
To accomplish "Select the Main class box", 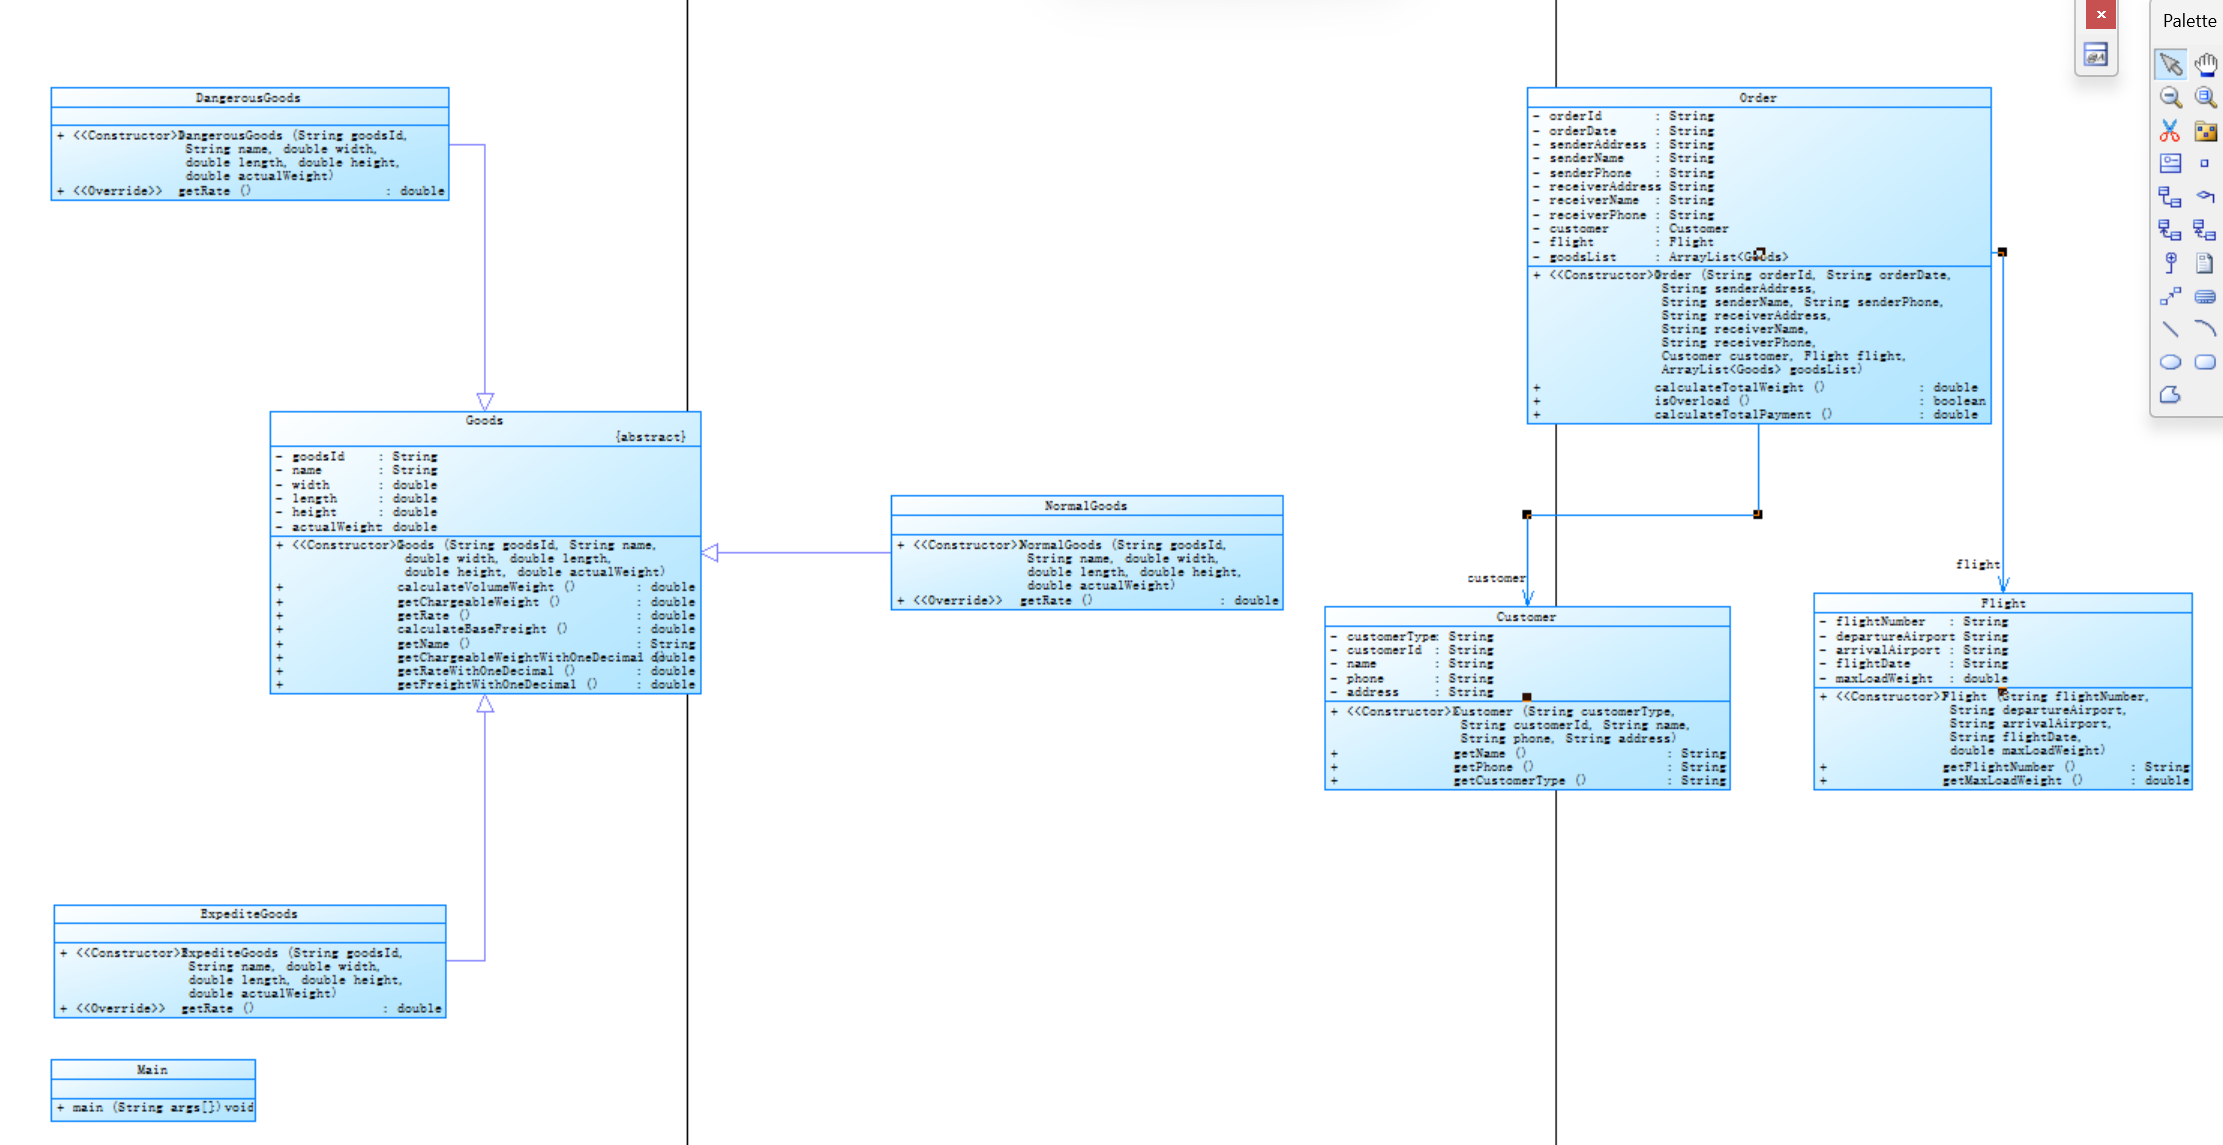I will click(x=152, y=1070).
